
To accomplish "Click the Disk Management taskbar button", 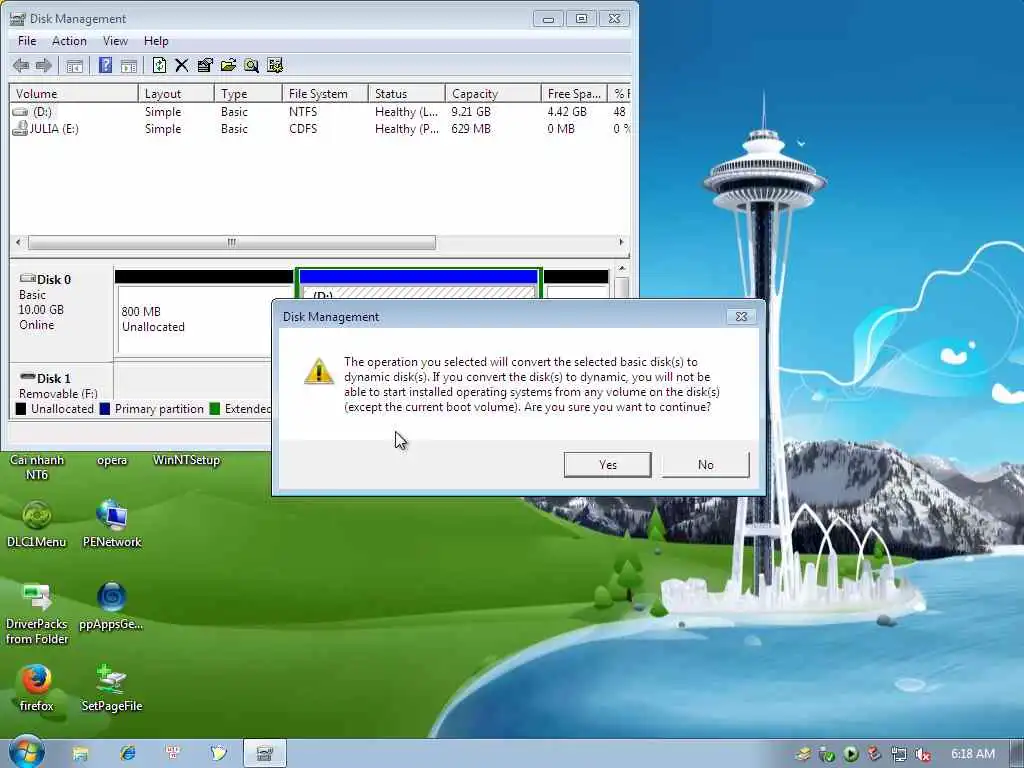I will click(x=264, y=754).
